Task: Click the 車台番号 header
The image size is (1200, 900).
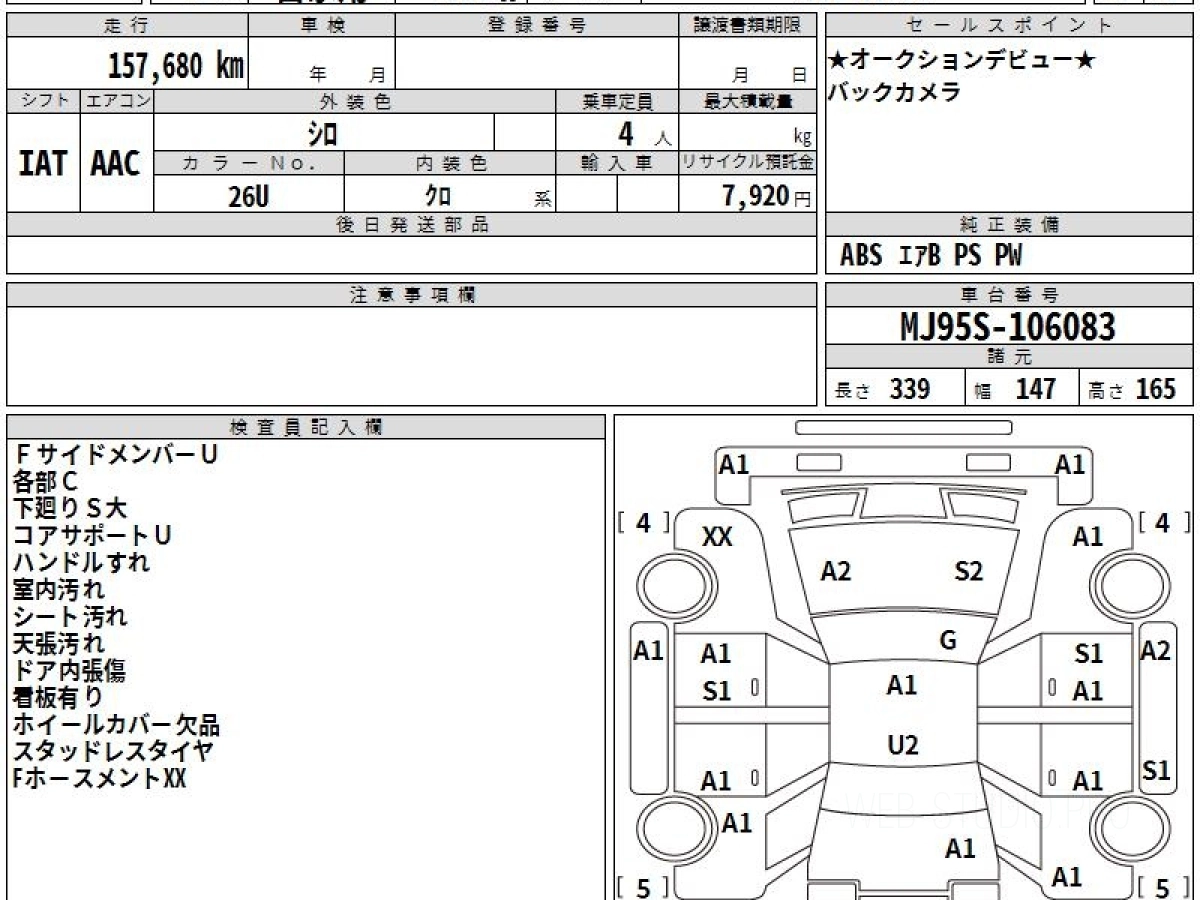Action: pyautogui.click(x=1009, y=295)
